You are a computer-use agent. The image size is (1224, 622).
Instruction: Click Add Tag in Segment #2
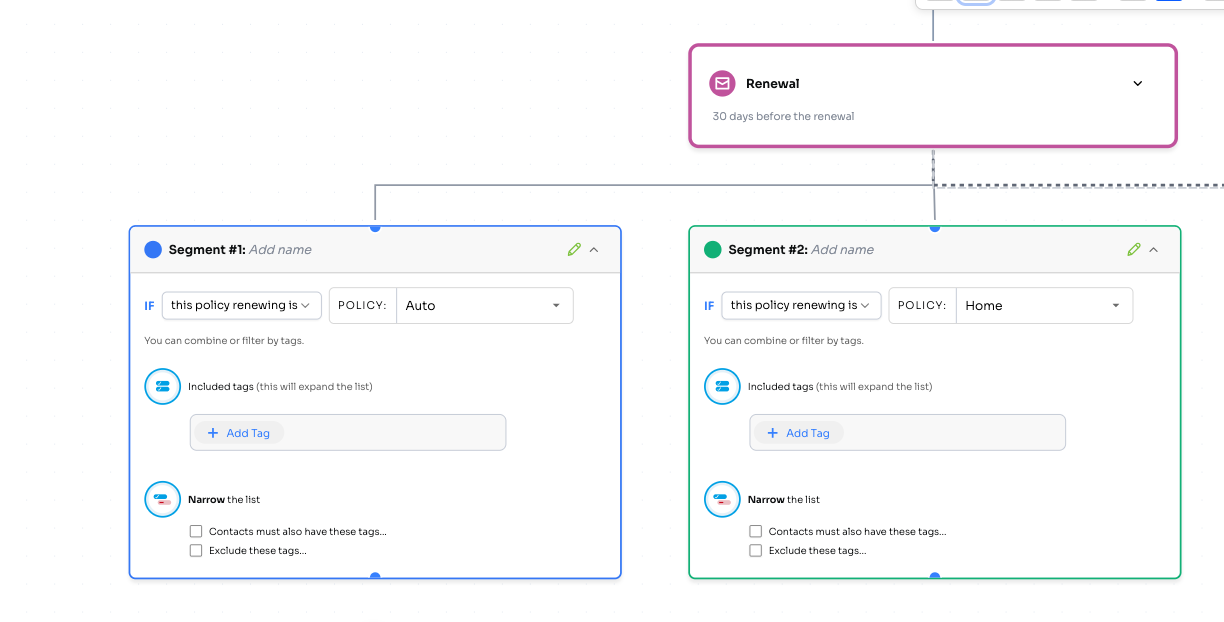(x=799, y=433)
